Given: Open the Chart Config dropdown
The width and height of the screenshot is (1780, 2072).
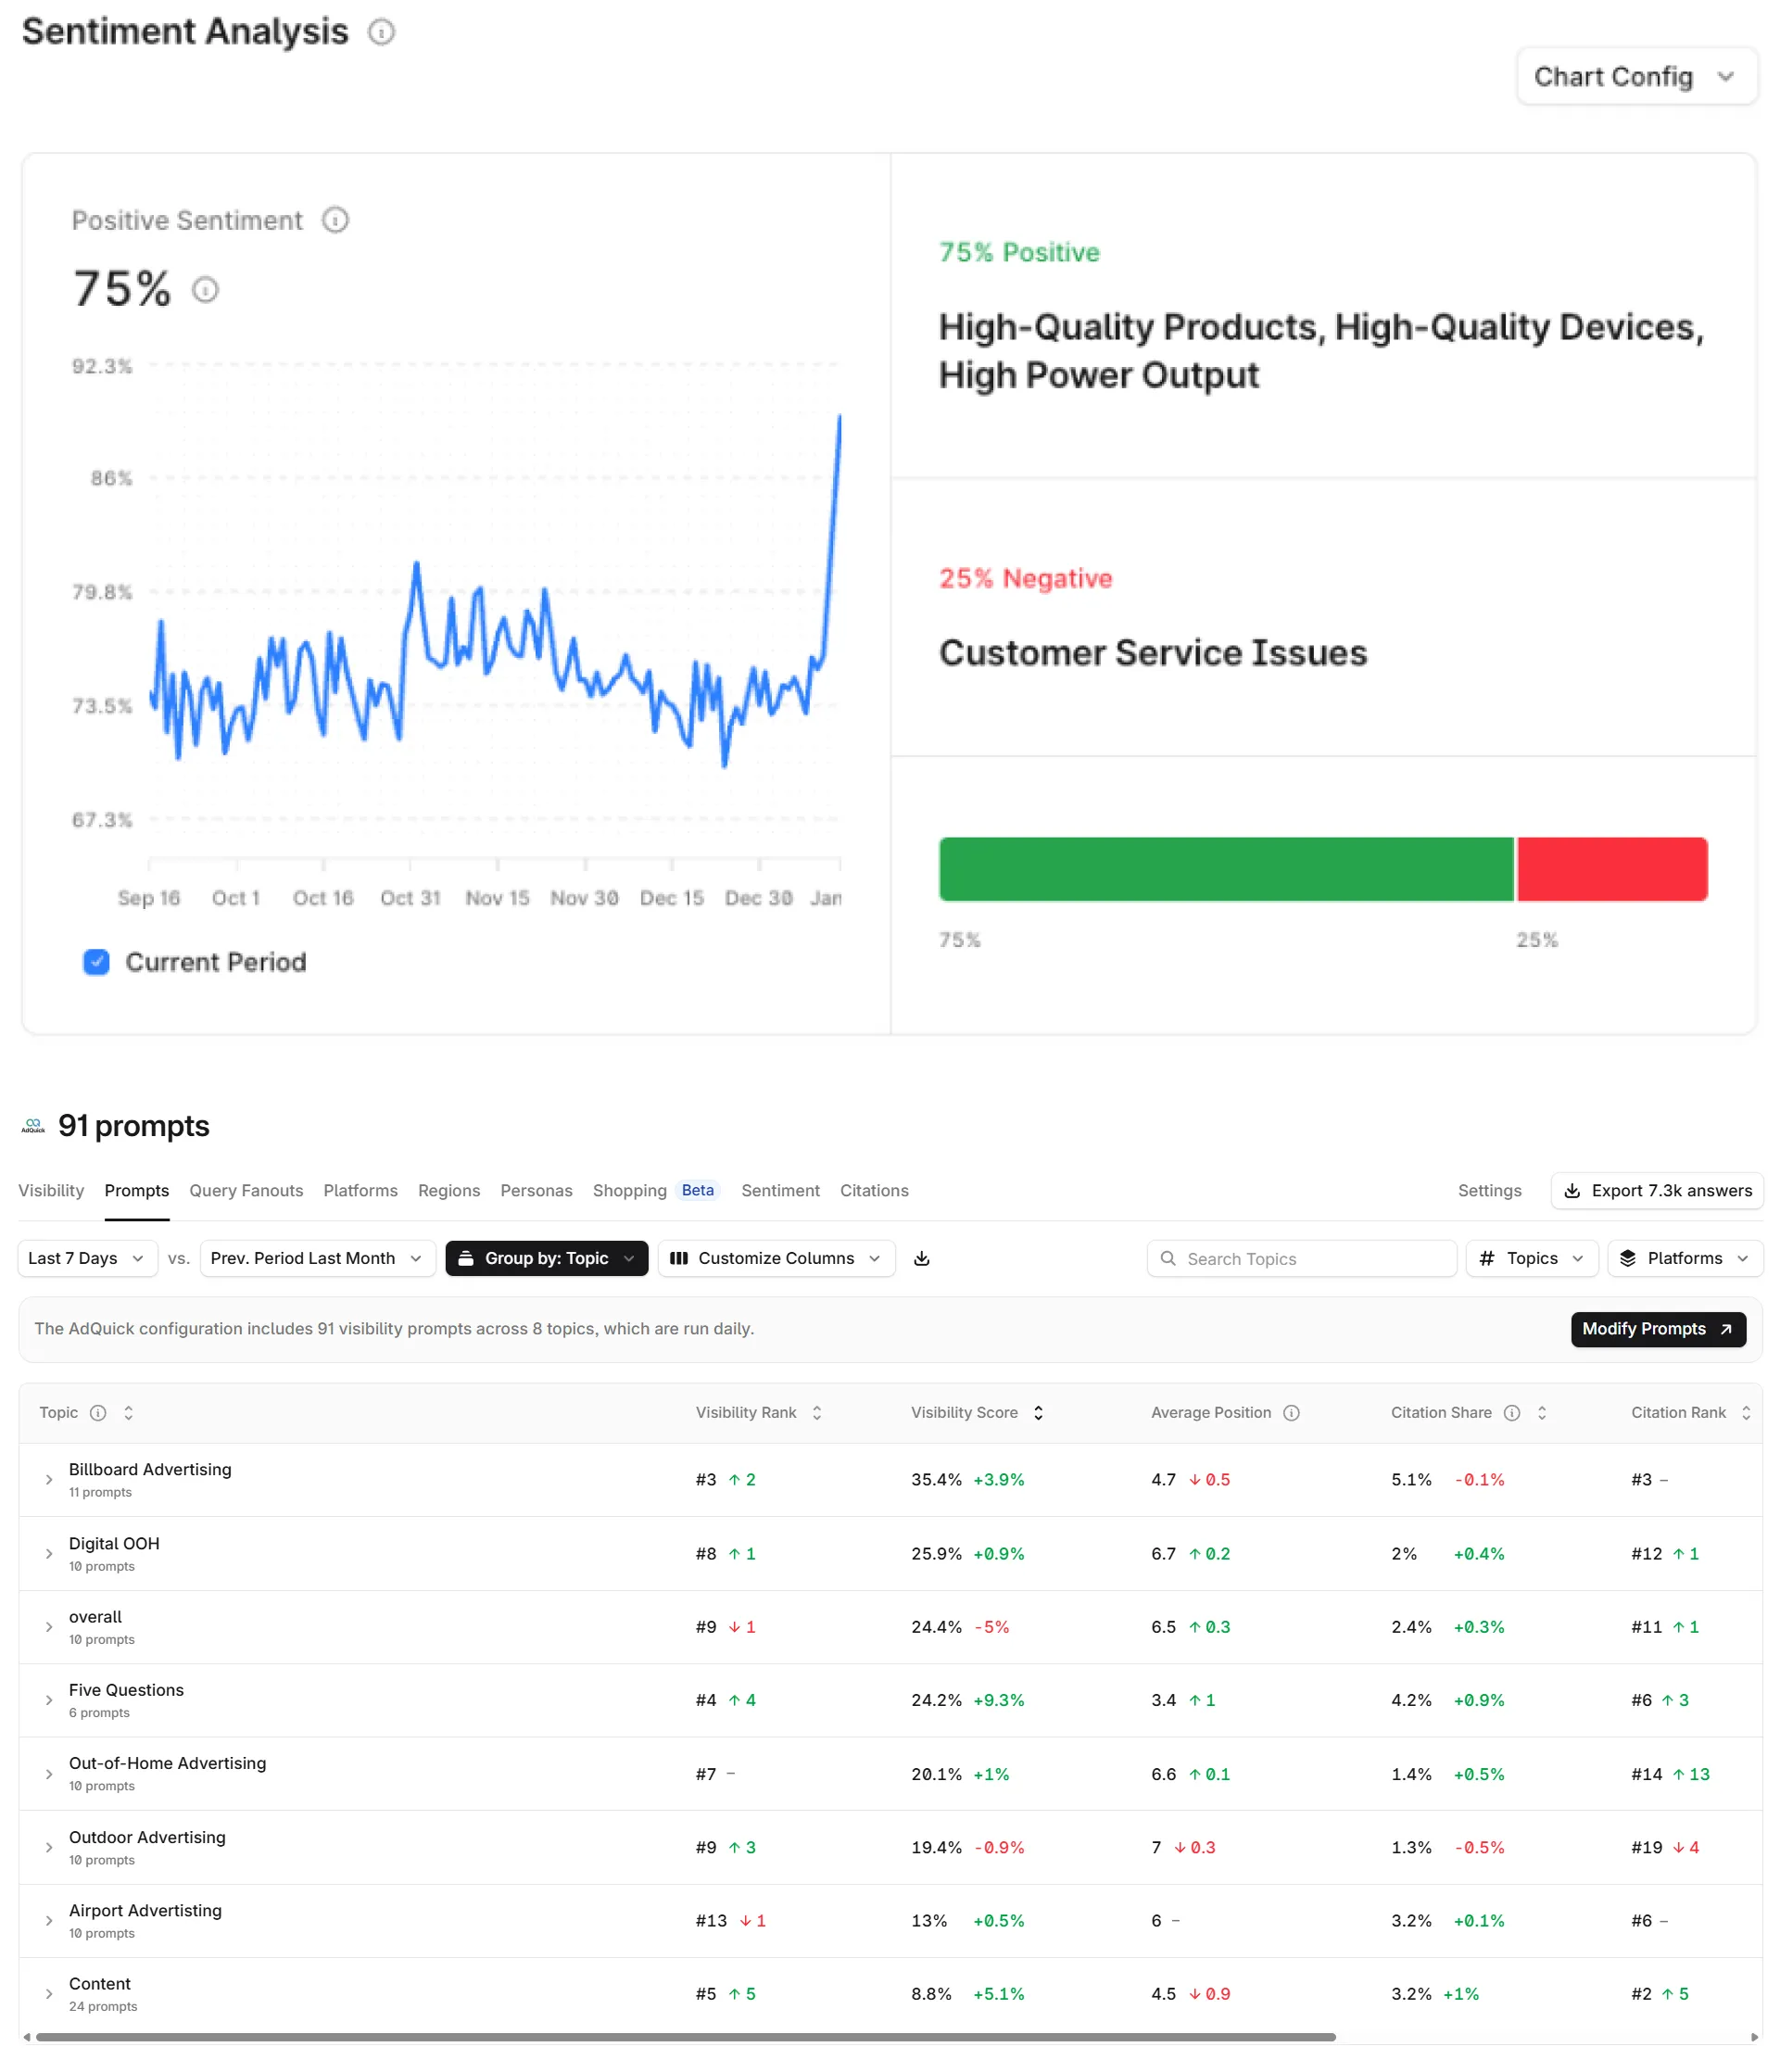Looking at the screenshot, I should pos(1636,77).
